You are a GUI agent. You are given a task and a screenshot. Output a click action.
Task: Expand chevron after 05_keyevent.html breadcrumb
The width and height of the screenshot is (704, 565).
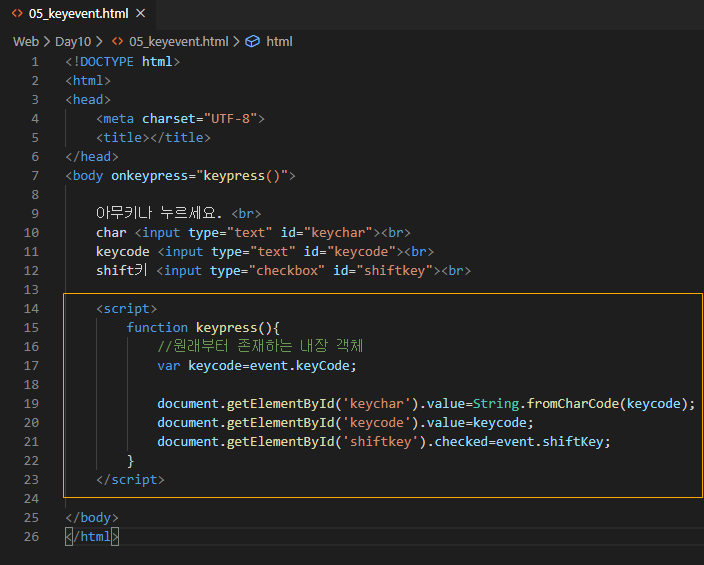pyautogui.click(x=236, y=42)
